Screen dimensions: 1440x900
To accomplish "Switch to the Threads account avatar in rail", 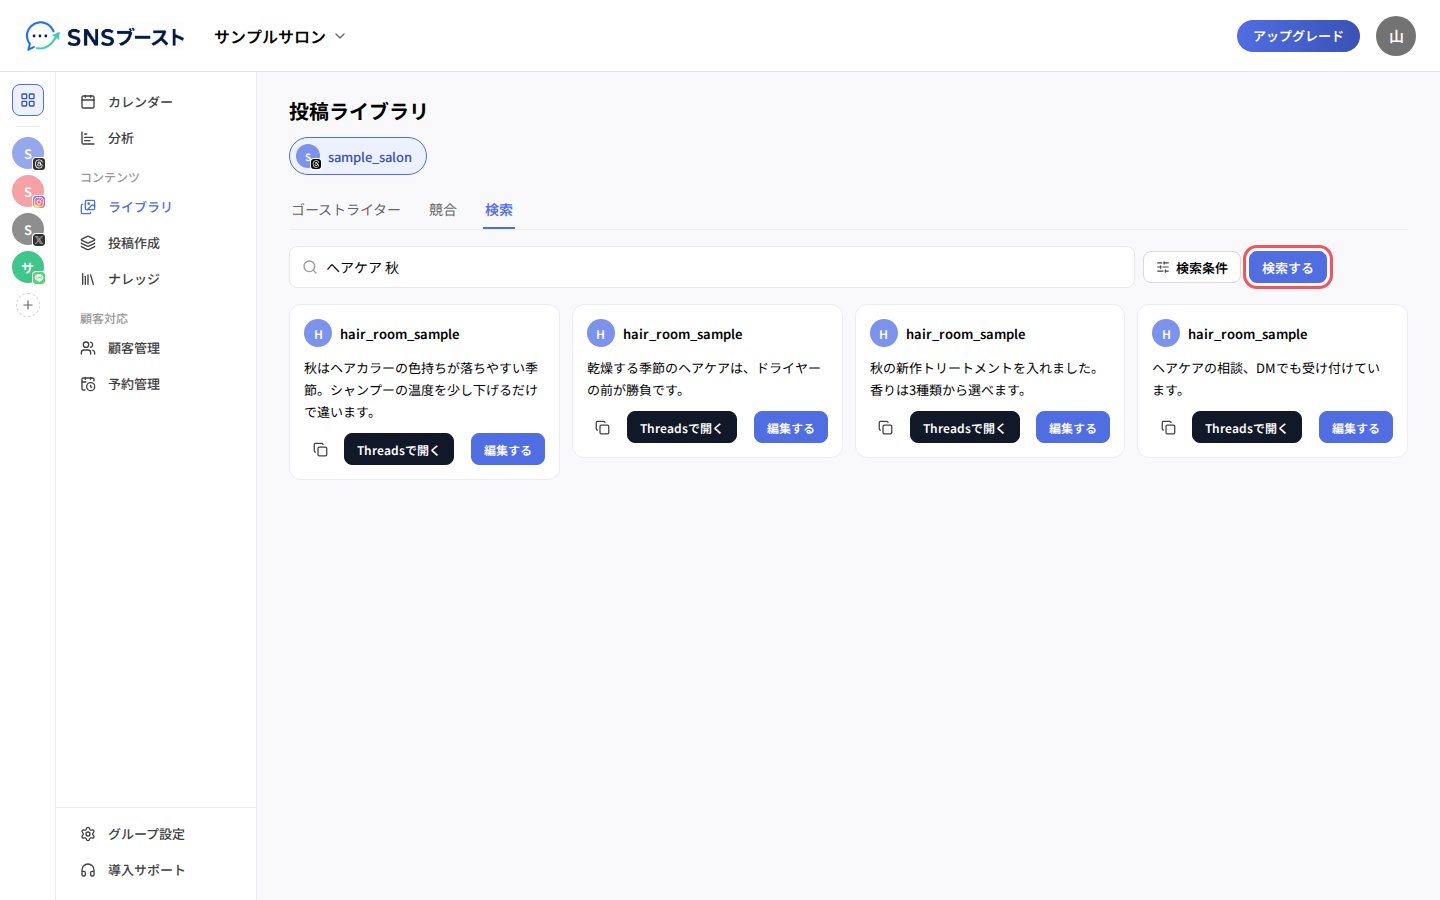I will tap(28, 153).
